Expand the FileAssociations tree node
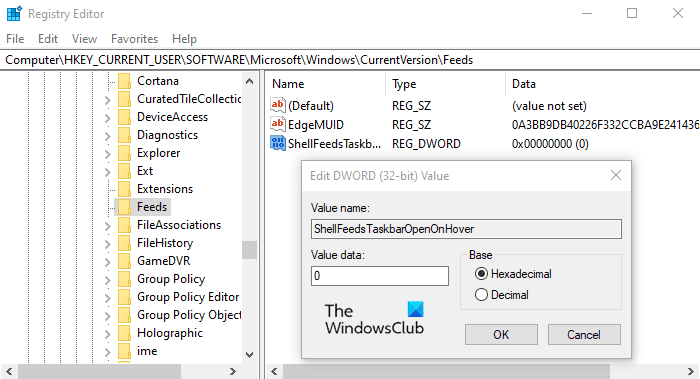The height and width of the screenshot is (379, 700). pyautogui.click(x=108, y=226)
